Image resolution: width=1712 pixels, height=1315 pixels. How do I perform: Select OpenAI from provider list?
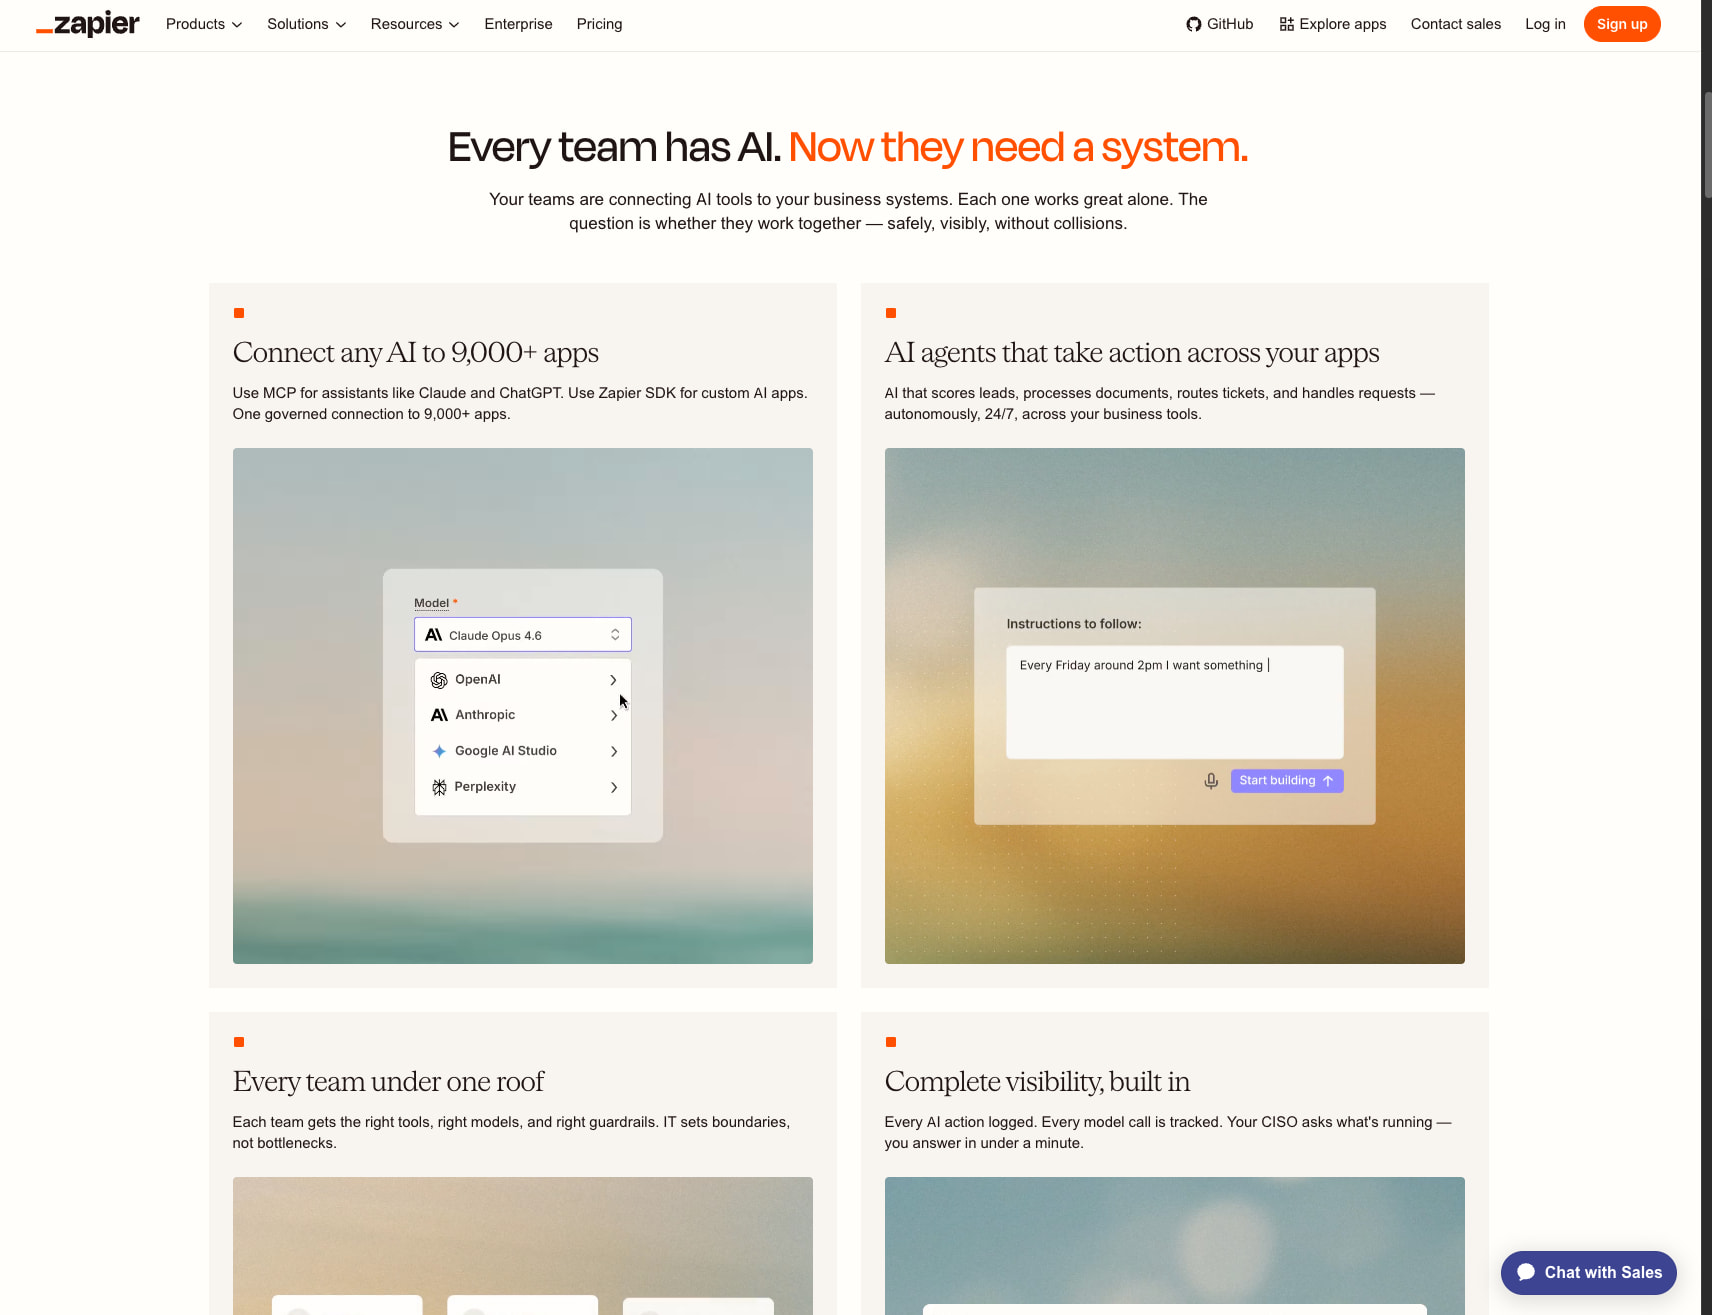coord(523,680)
